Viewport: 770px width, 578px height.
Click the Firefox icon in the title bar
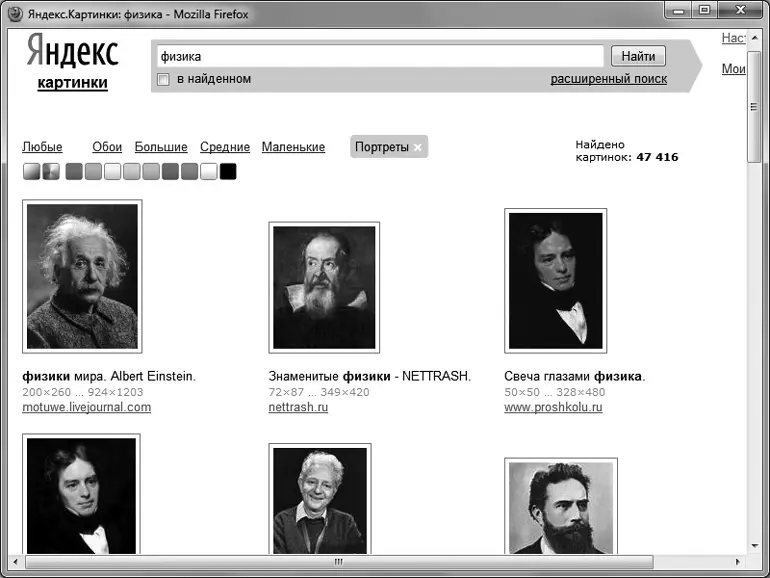(x=11, y=11)
